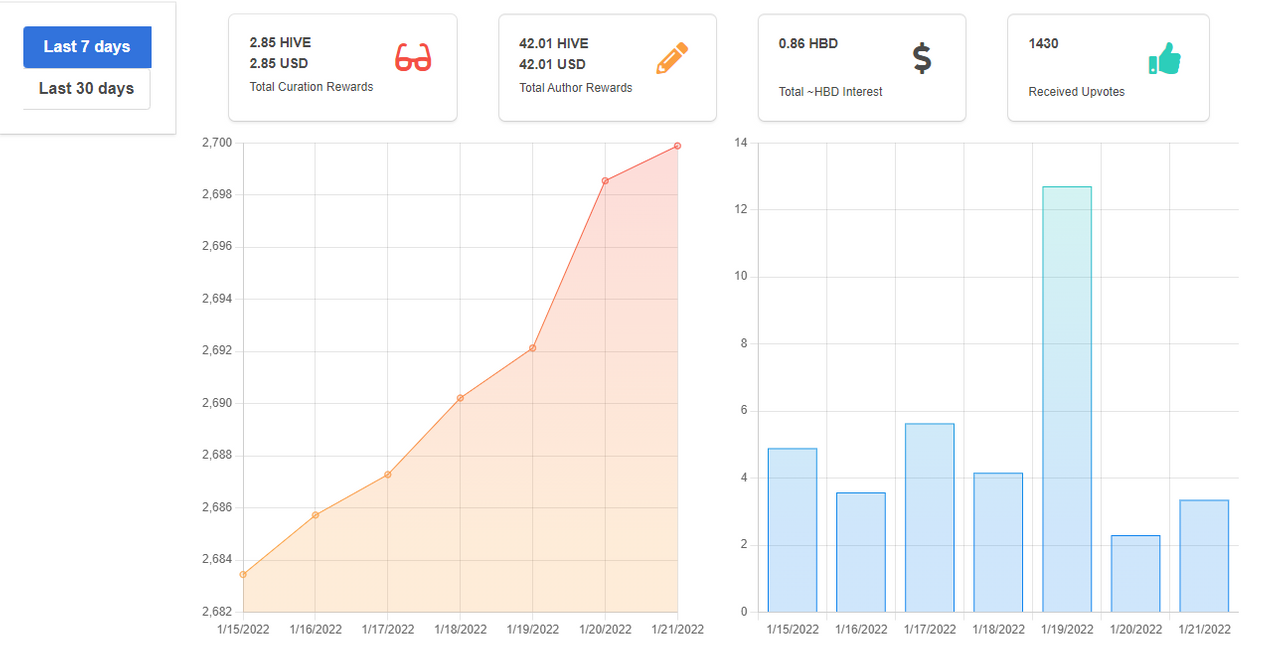Click the 1/18/2022 x-axis label under line chart
This screenshot has width=1280, height=672.
(460, 630)
